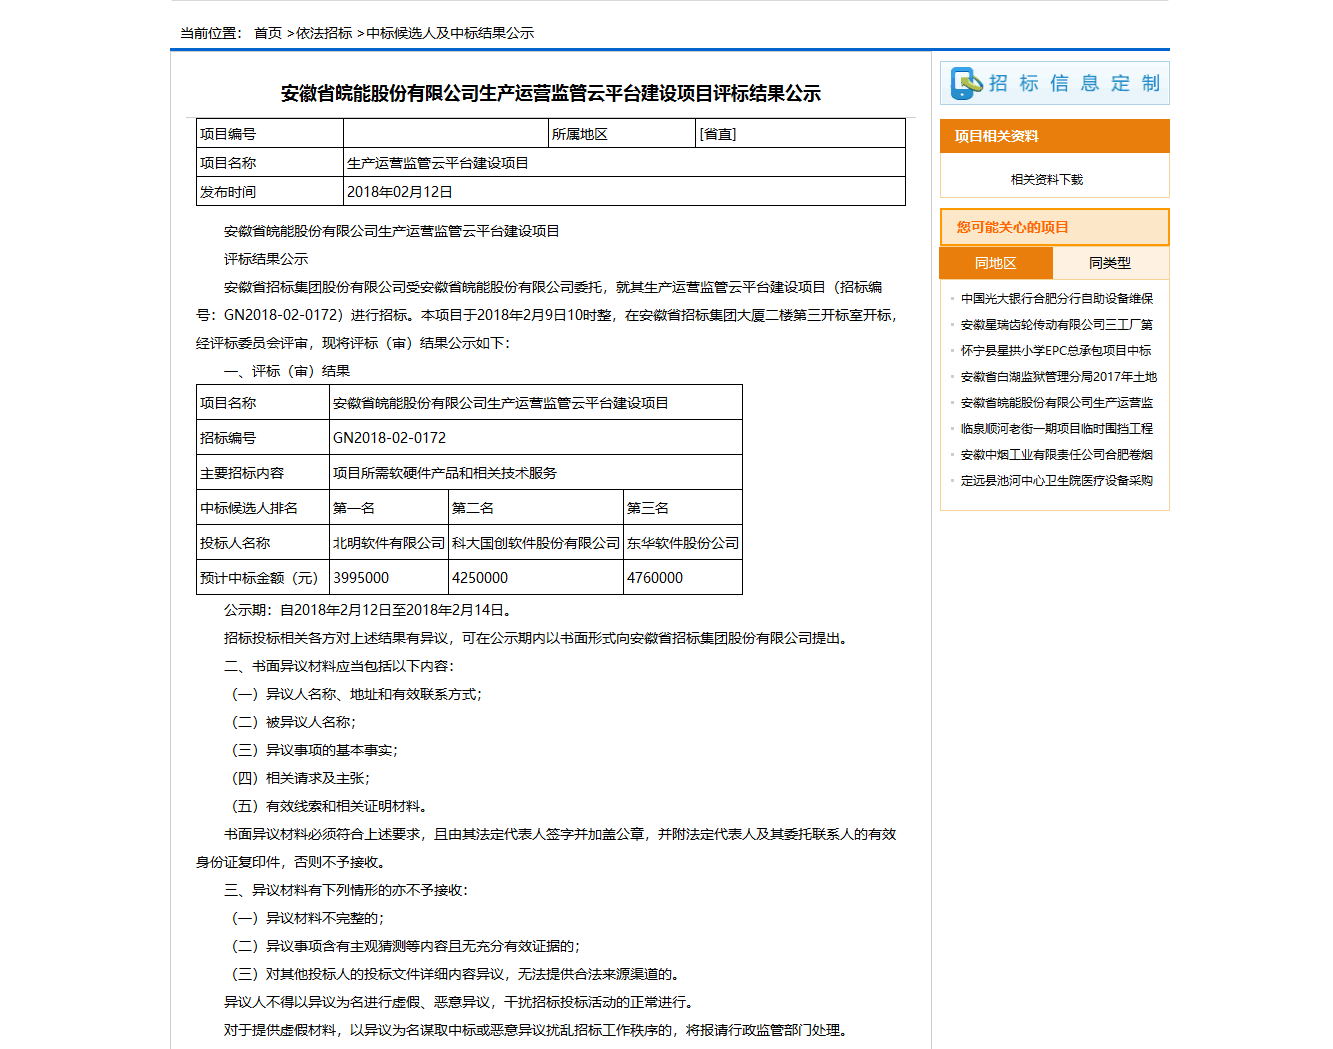1333x1049 pixels.
Task: Click （四）相关请求及主张 line
Action: point(301,778)
